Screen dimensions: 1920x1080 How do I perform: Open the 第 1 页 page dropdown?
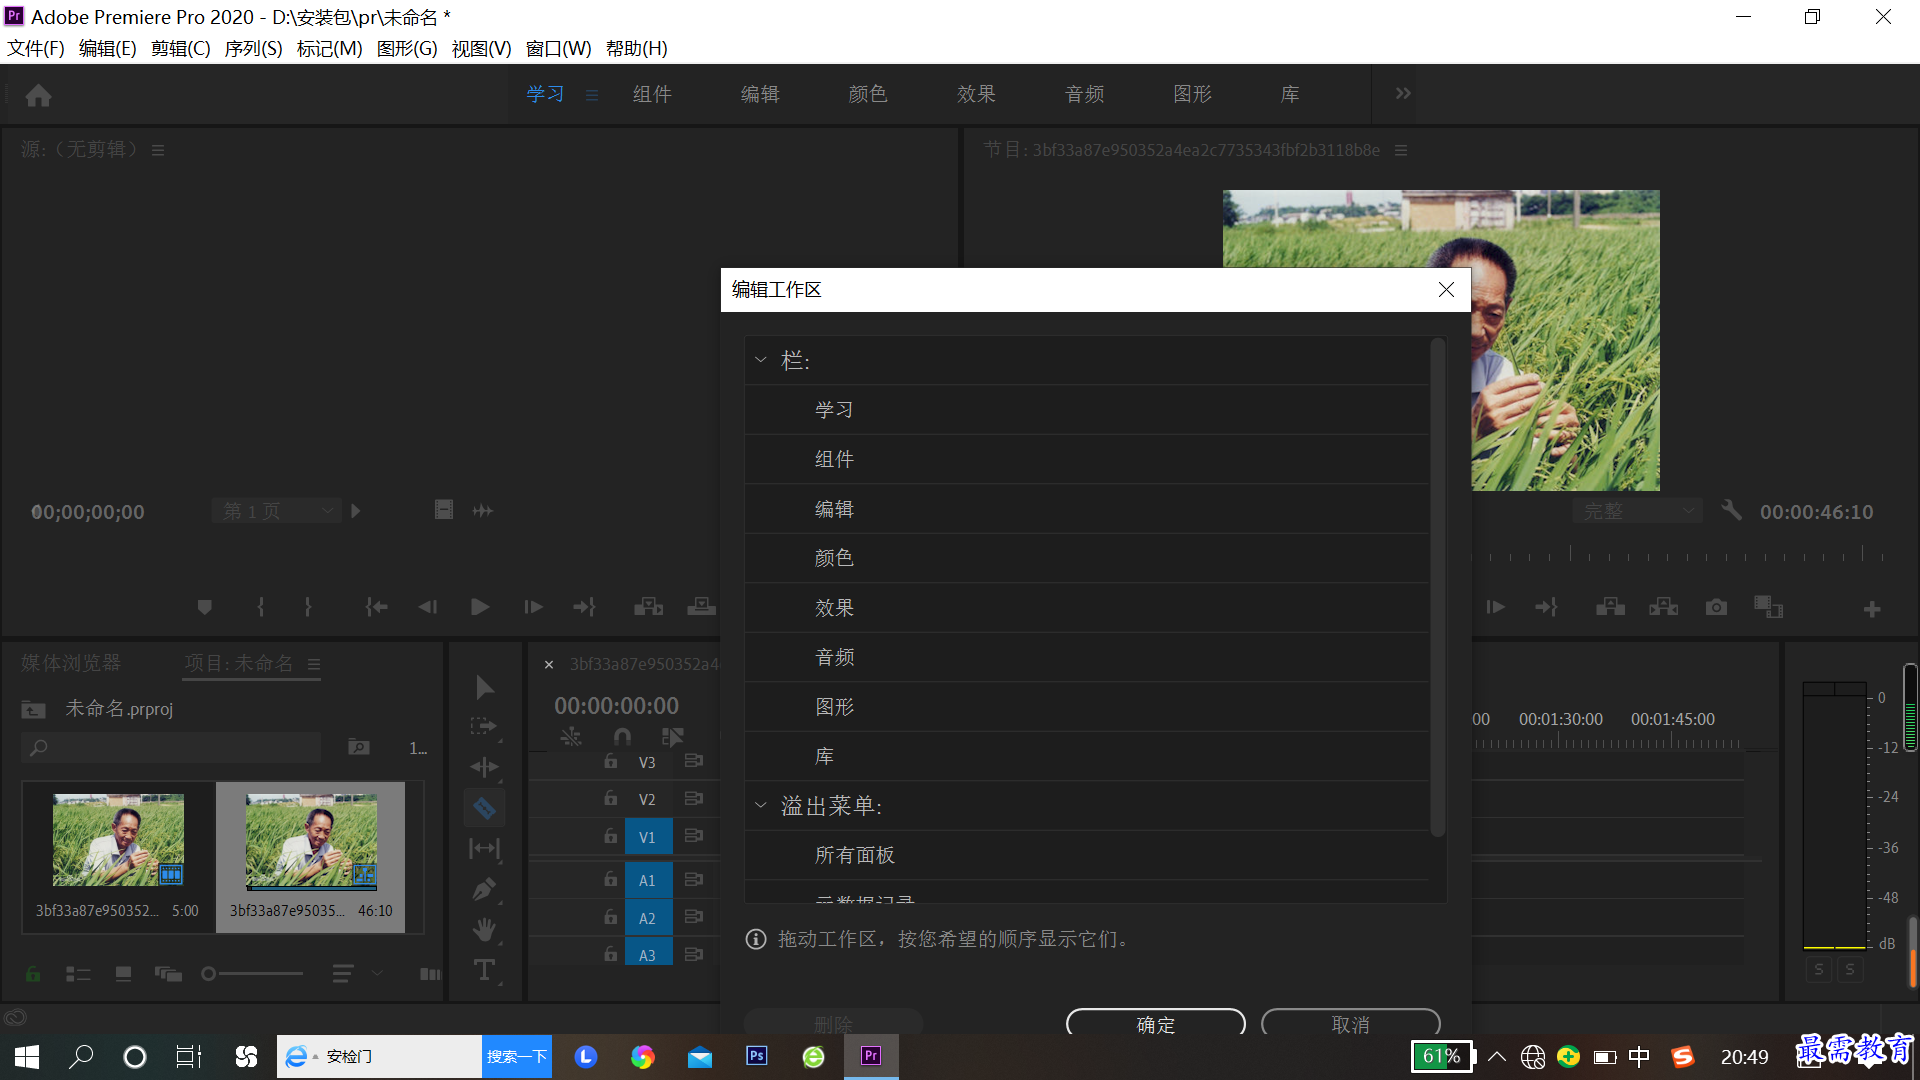click(277, 511)
